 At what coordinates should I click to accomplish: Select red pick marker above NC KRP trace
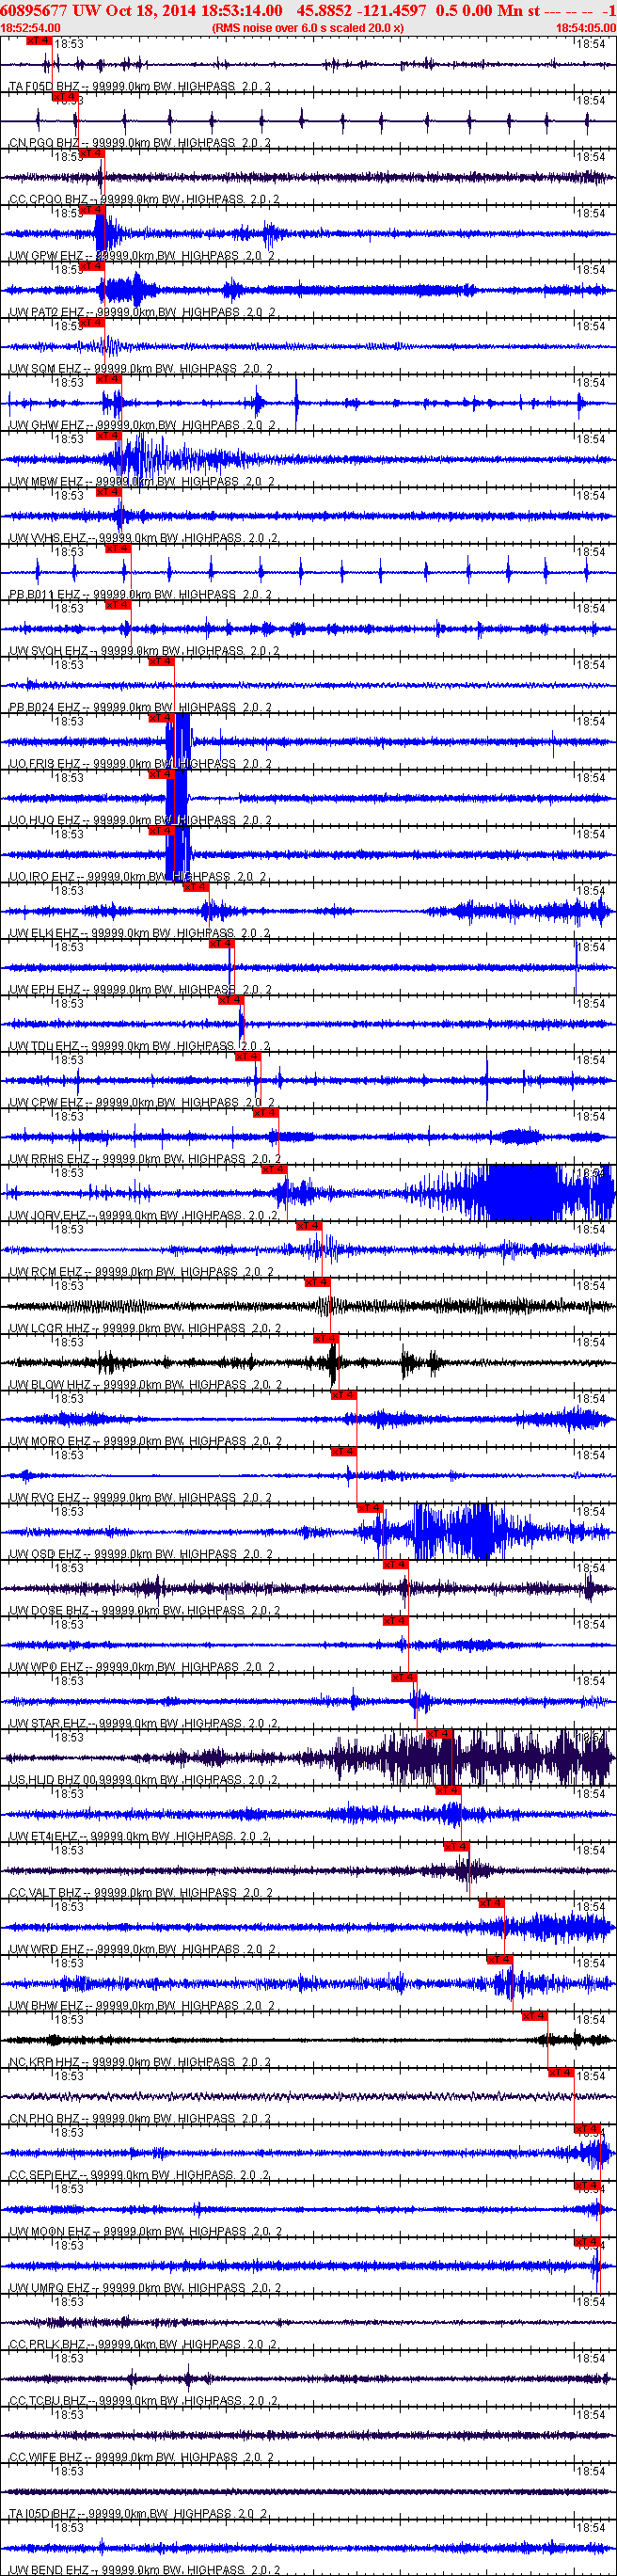[535, 2017]
